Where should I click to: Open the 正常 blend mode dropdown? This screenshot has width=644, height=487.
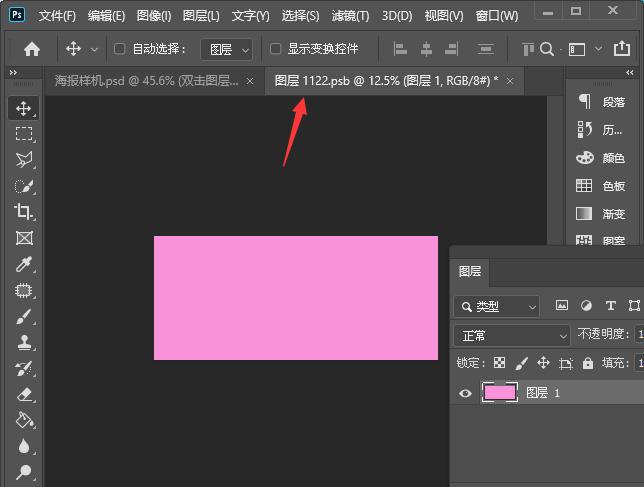click(x=511, y=335)
